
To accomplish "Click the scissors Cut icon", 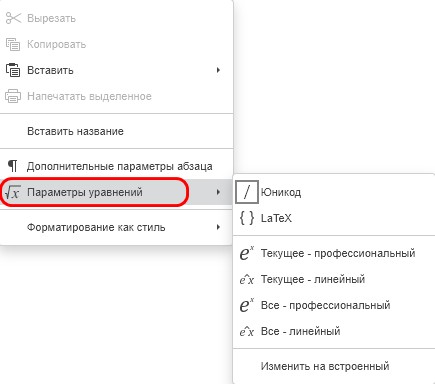I will point(13,18).
